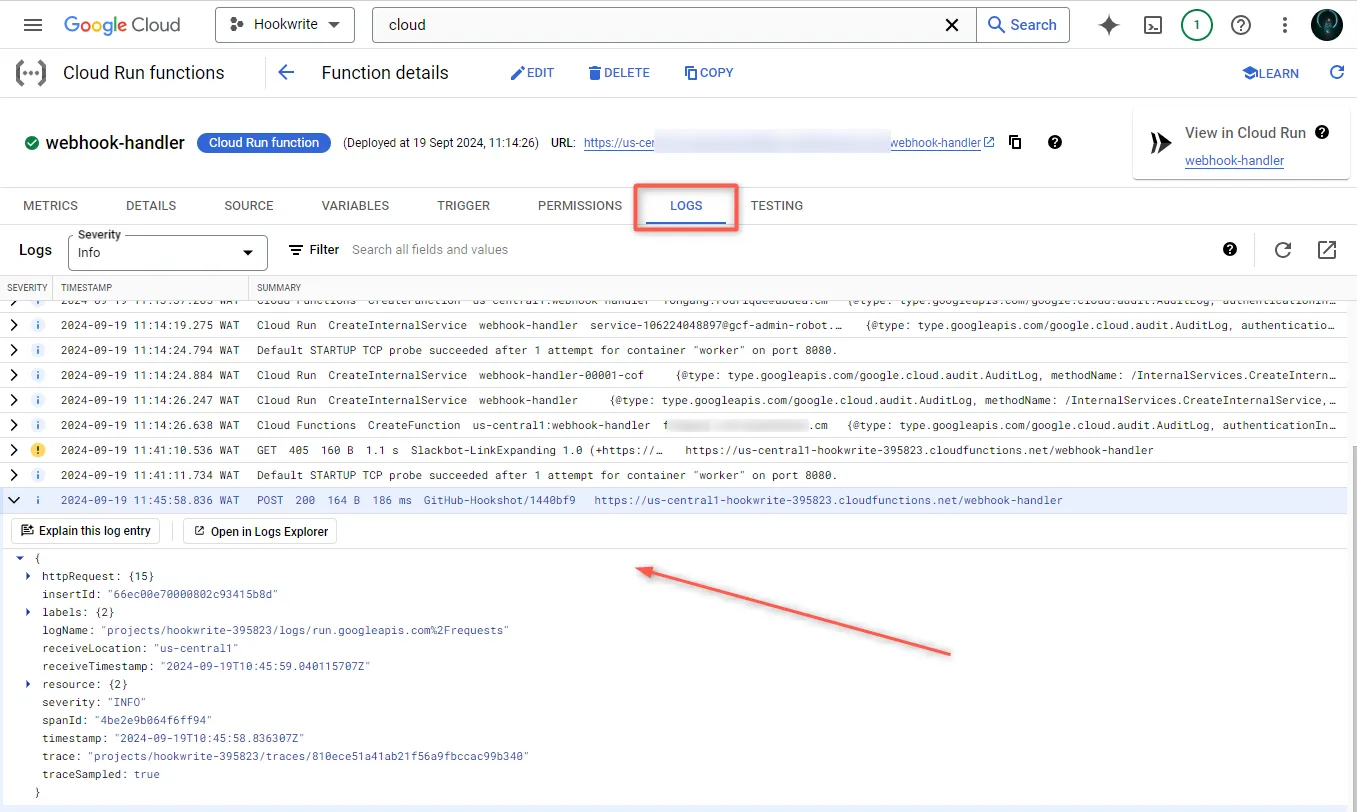Viewport: 1357px width, 812px height.
Task: Open the Gemini AI sparkle icon
Action: [x=1108, y=25]
